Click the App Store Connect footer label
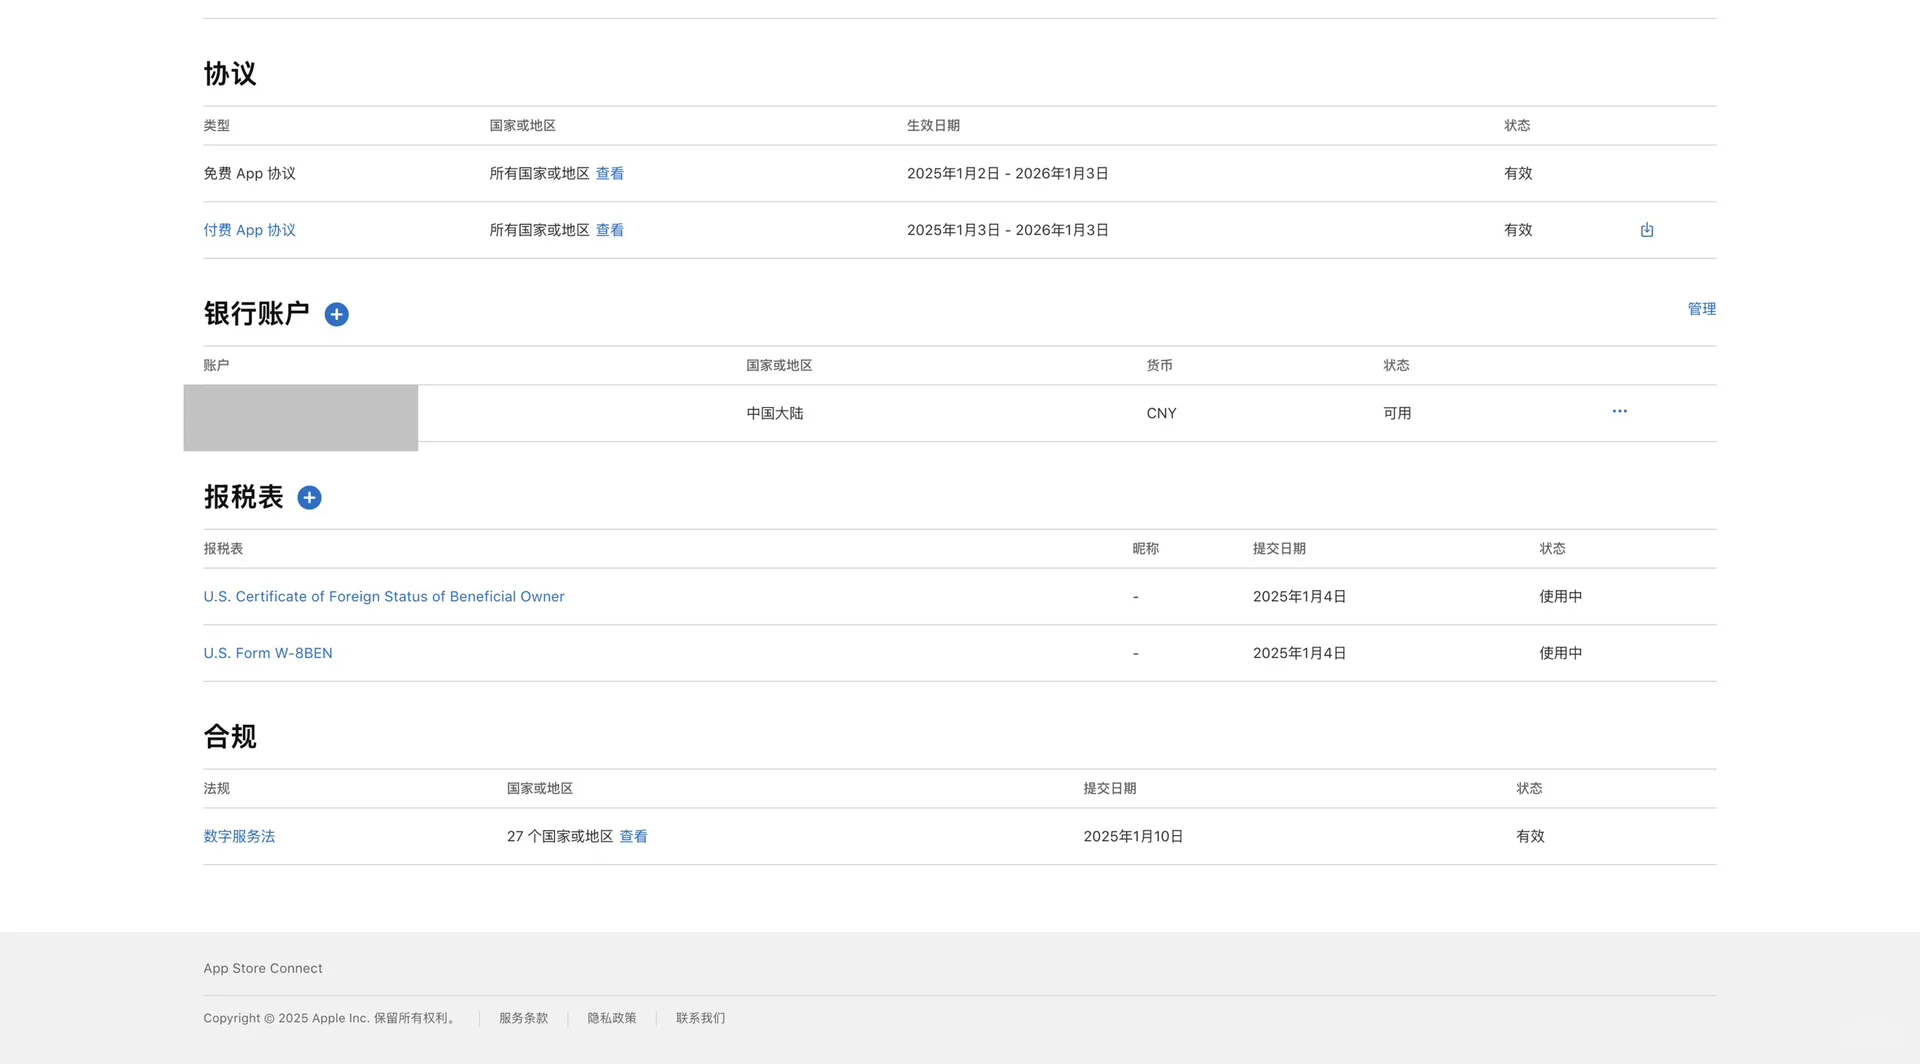Image resolution: width=1920 pixels, height=1064 pixels. 262,968
